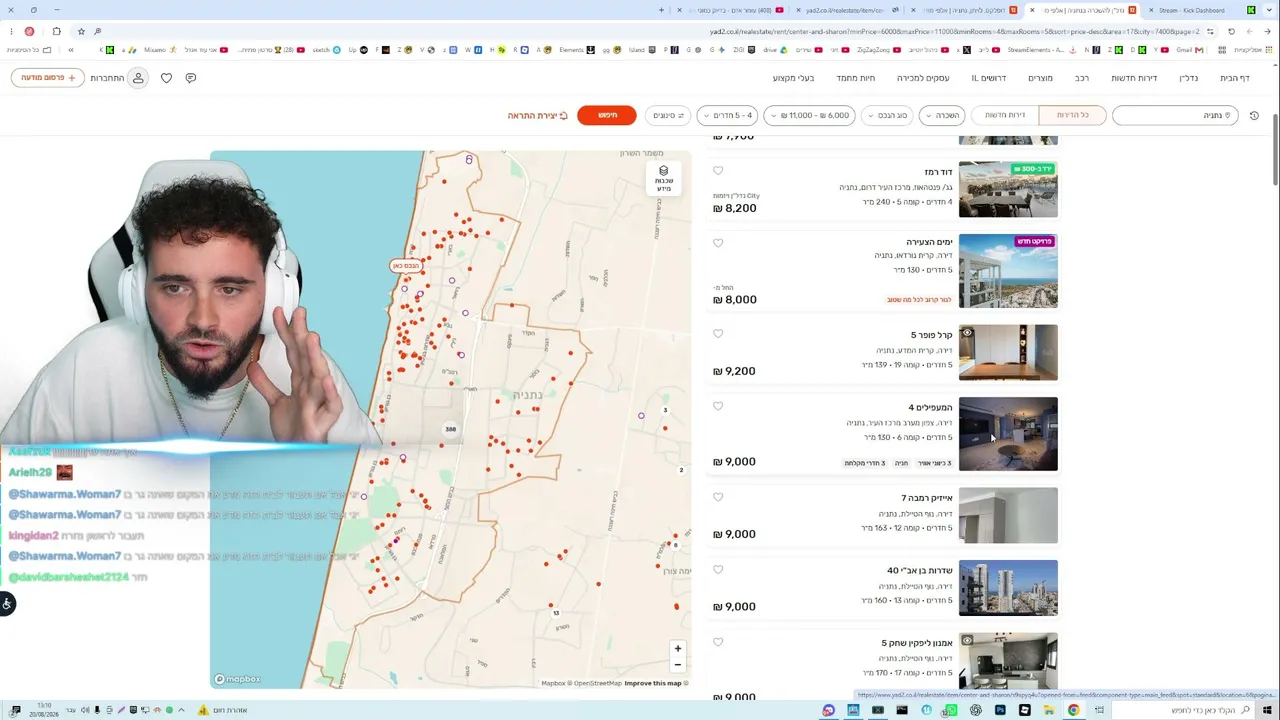Click the ₪ 8,200 price on דוד רמז

tap(734, 208)
